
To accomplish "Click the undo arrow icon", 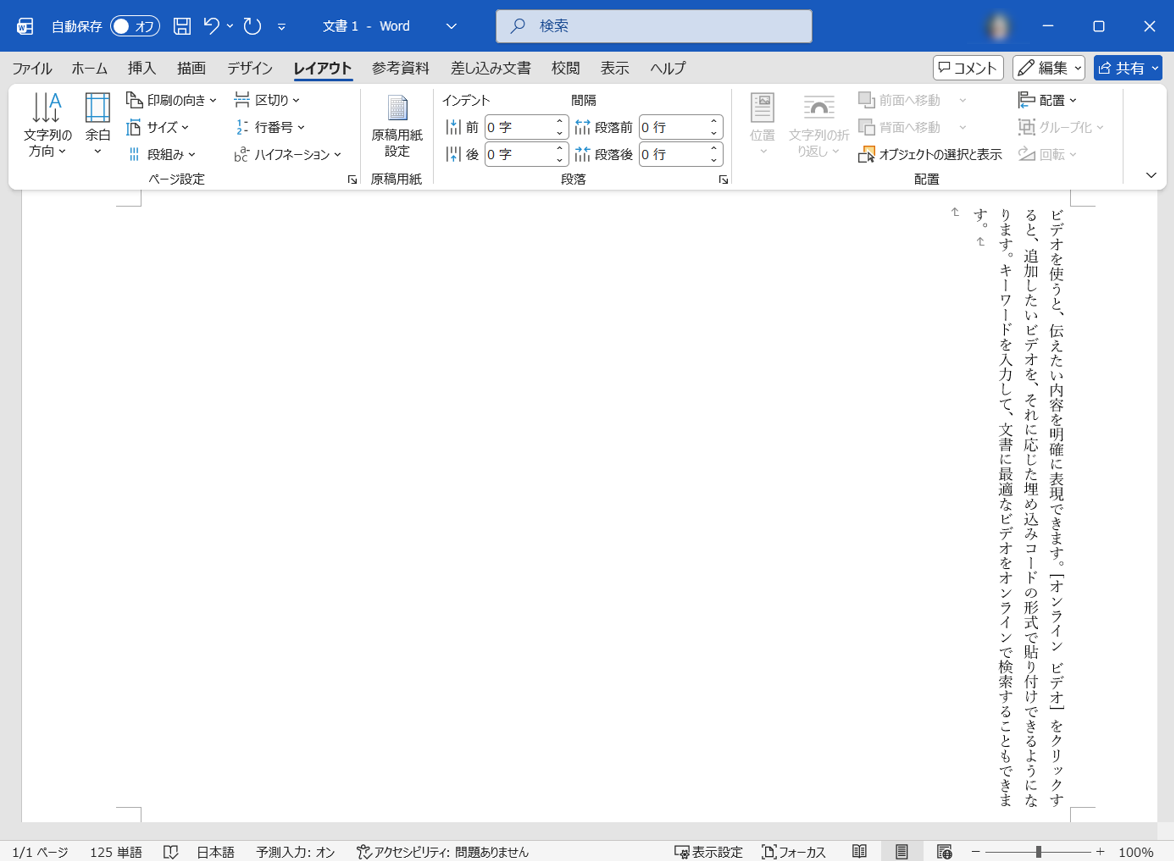I will click(211, 26).
